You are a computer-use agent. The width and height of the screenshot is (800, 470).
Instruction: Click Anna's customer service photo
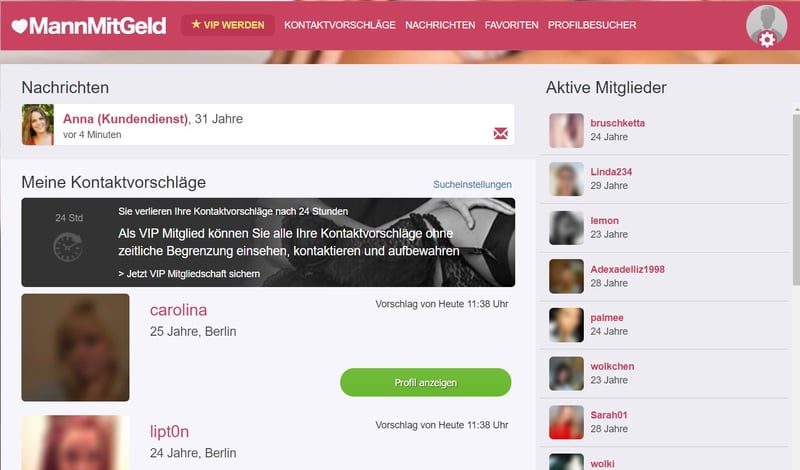coord(38,125)
